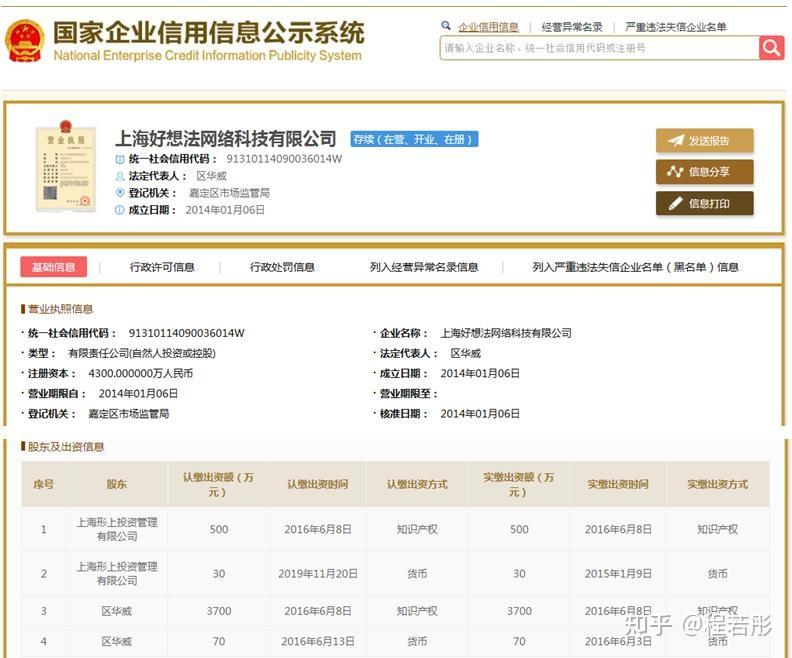The width and height of the screenshot is (792, 658).
Task: Click subscribed amount 3700 in row 3
Action: pos(219,611)
